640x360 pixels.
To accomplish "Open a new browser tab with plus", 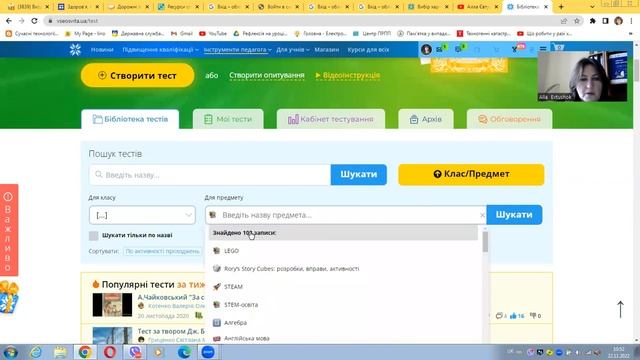I will pos(561,7).
